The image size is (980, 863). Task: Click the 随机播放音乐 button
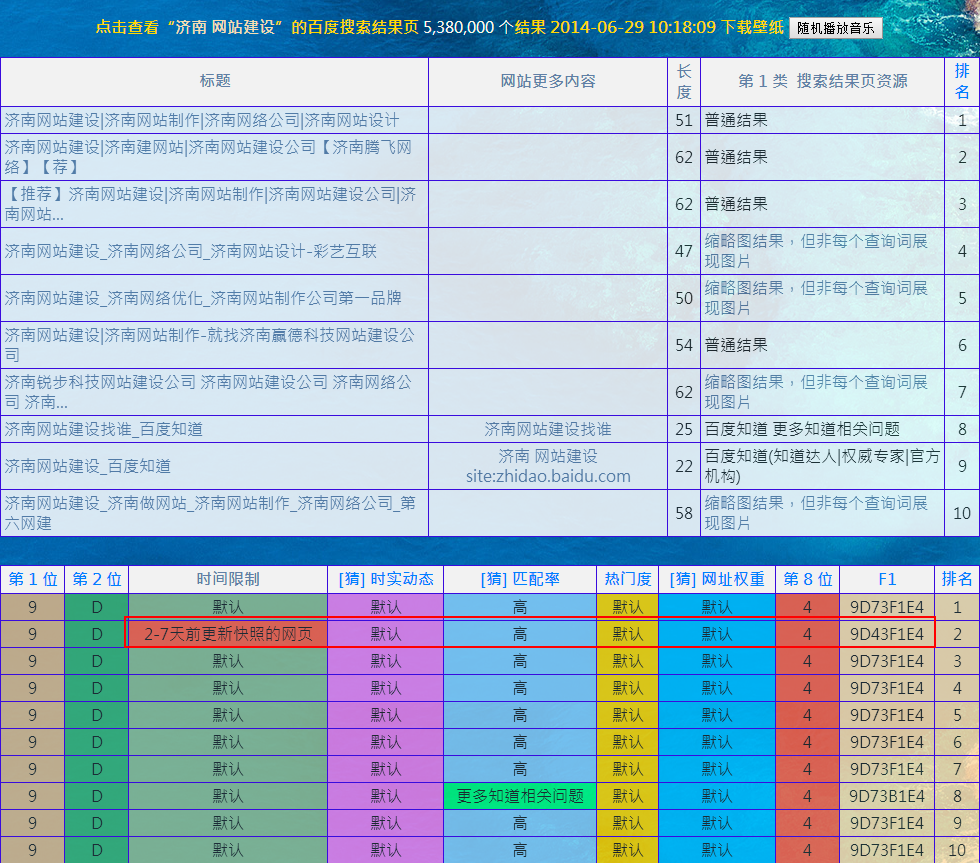click(836, 28)
